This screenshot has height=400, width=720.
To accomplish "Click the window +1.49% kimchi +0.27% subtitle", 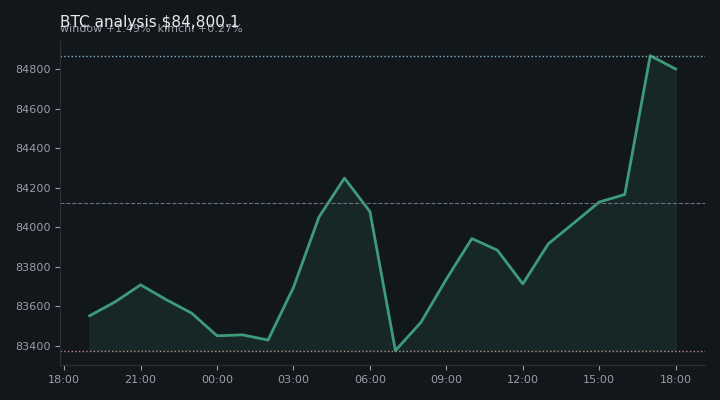I will pos(151,28).
